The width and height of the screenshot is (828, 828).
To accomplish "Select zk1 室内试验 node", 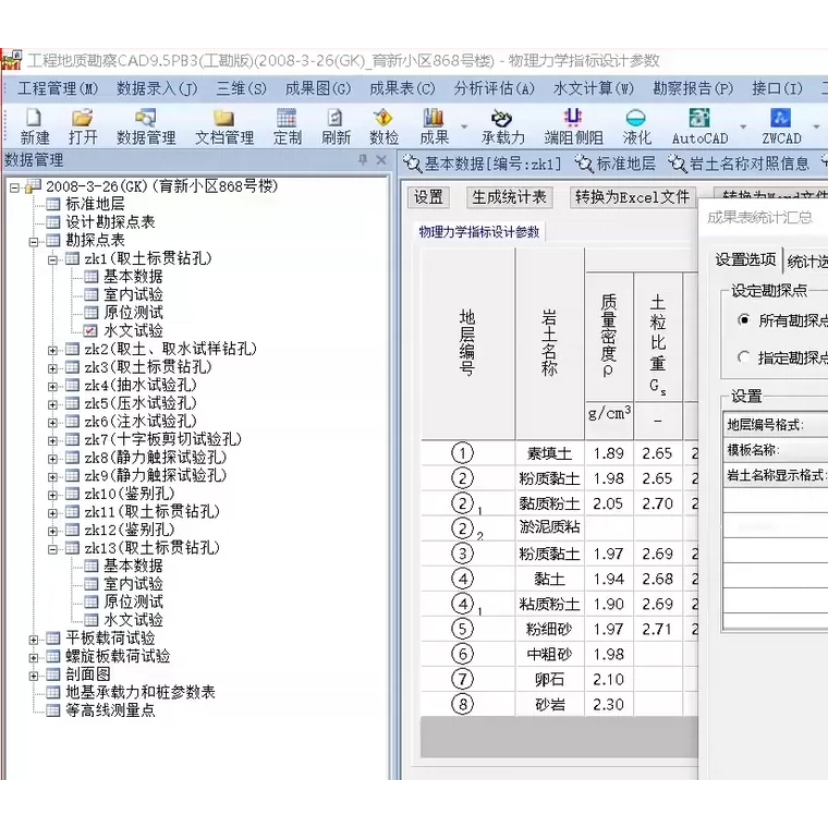I will click(x=133, y=294).
